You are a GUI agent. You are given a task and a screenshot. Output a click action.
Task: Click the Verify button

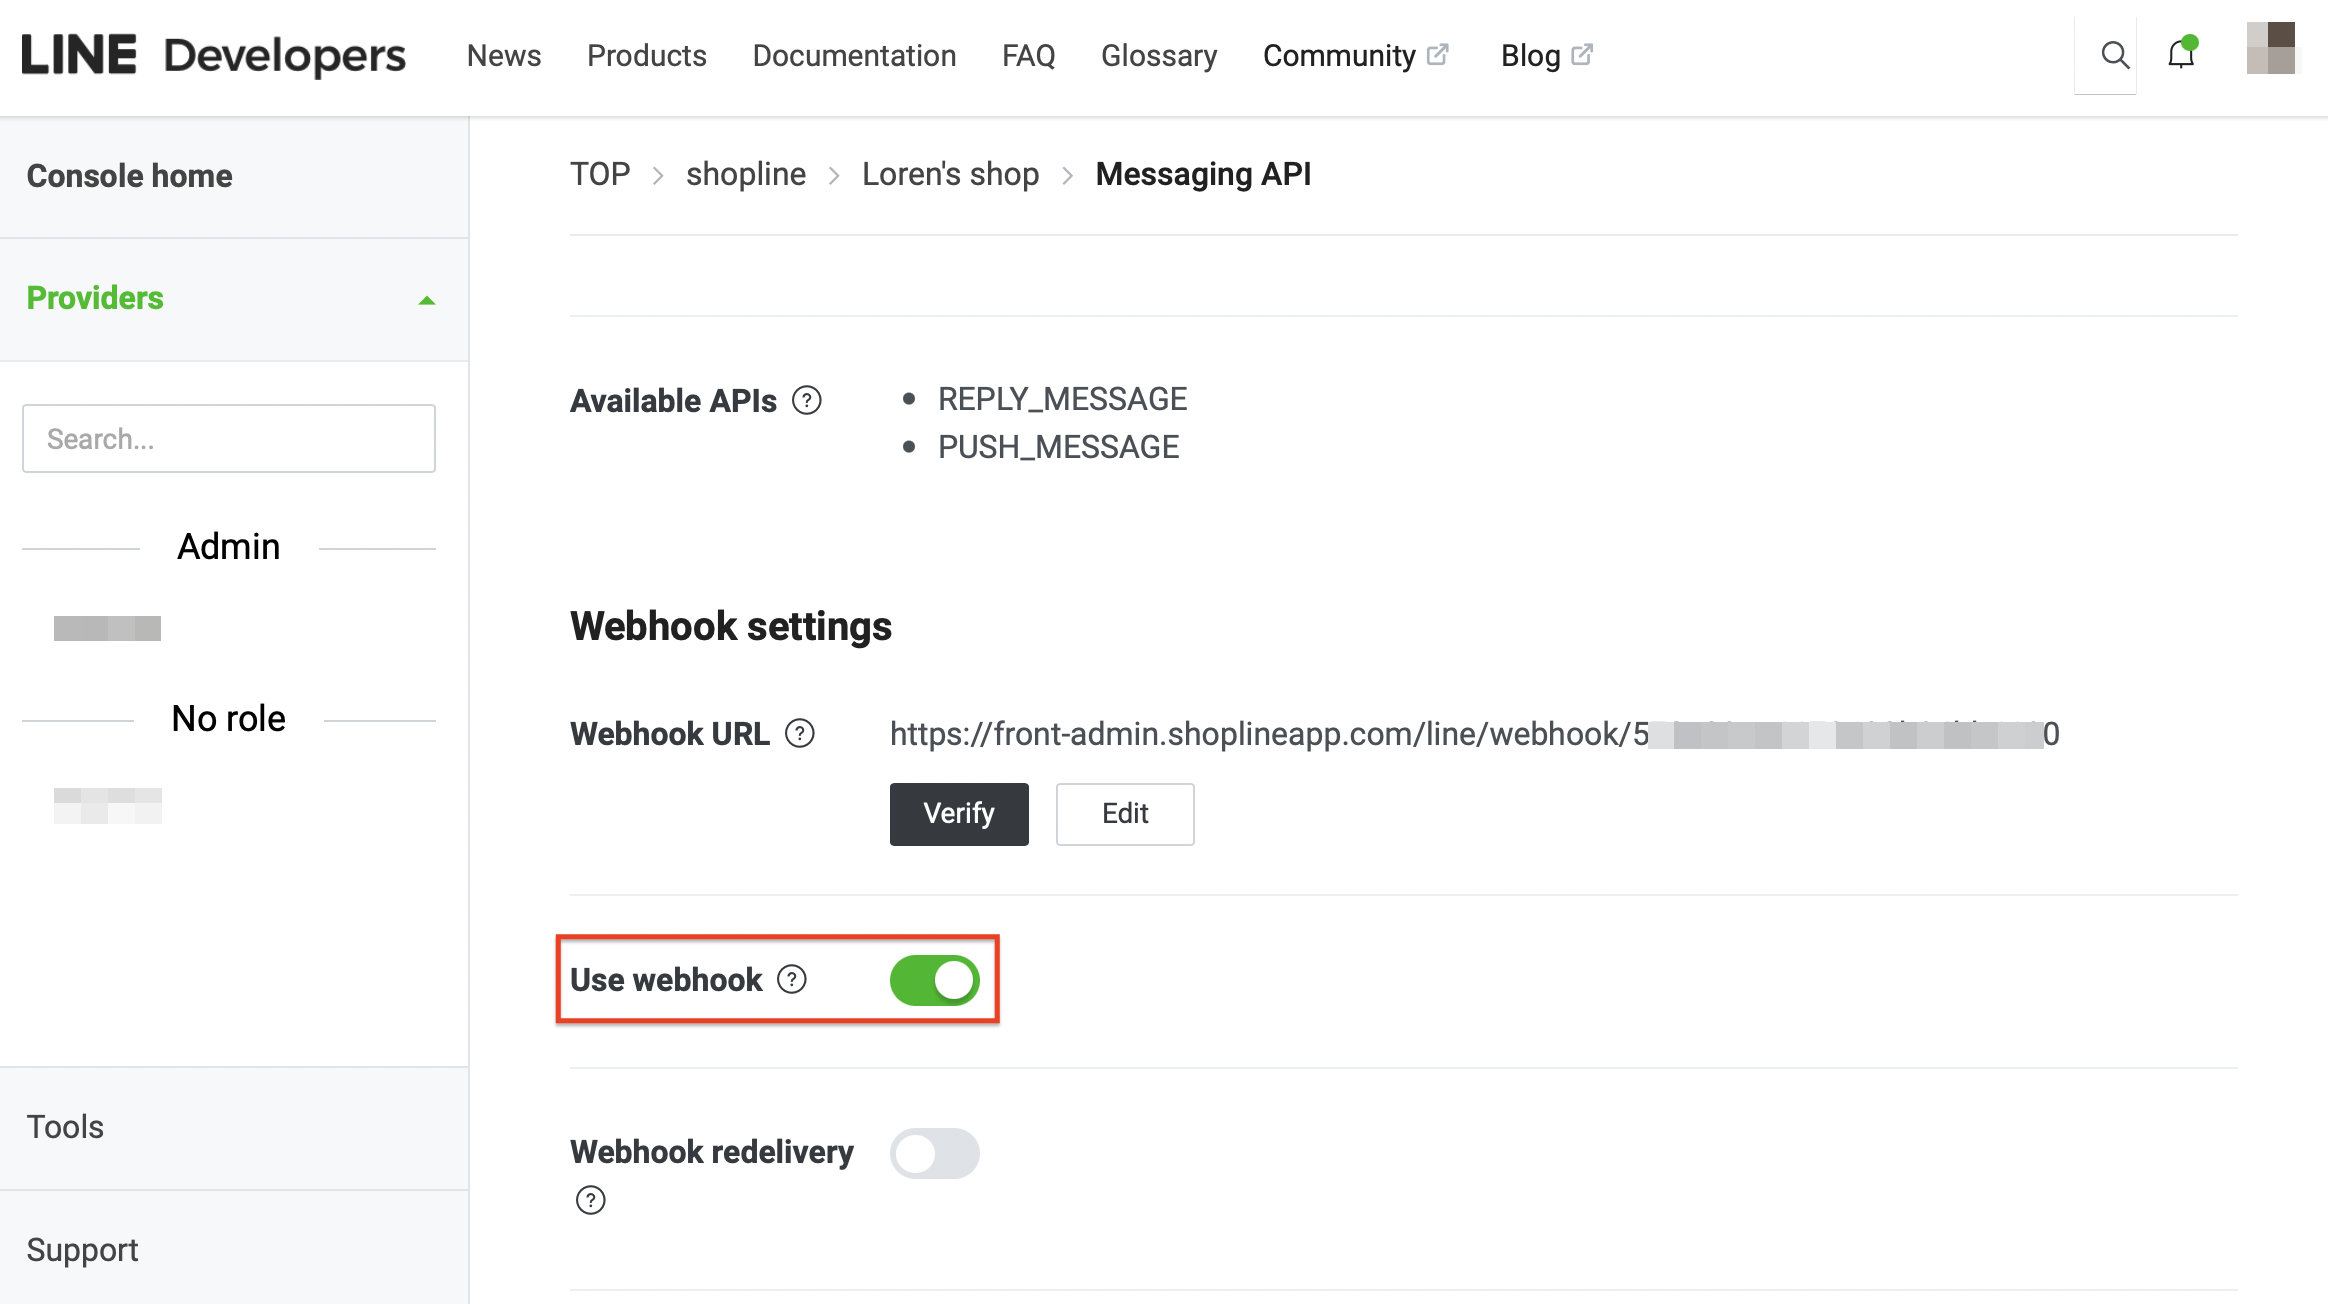click(958, 814)
